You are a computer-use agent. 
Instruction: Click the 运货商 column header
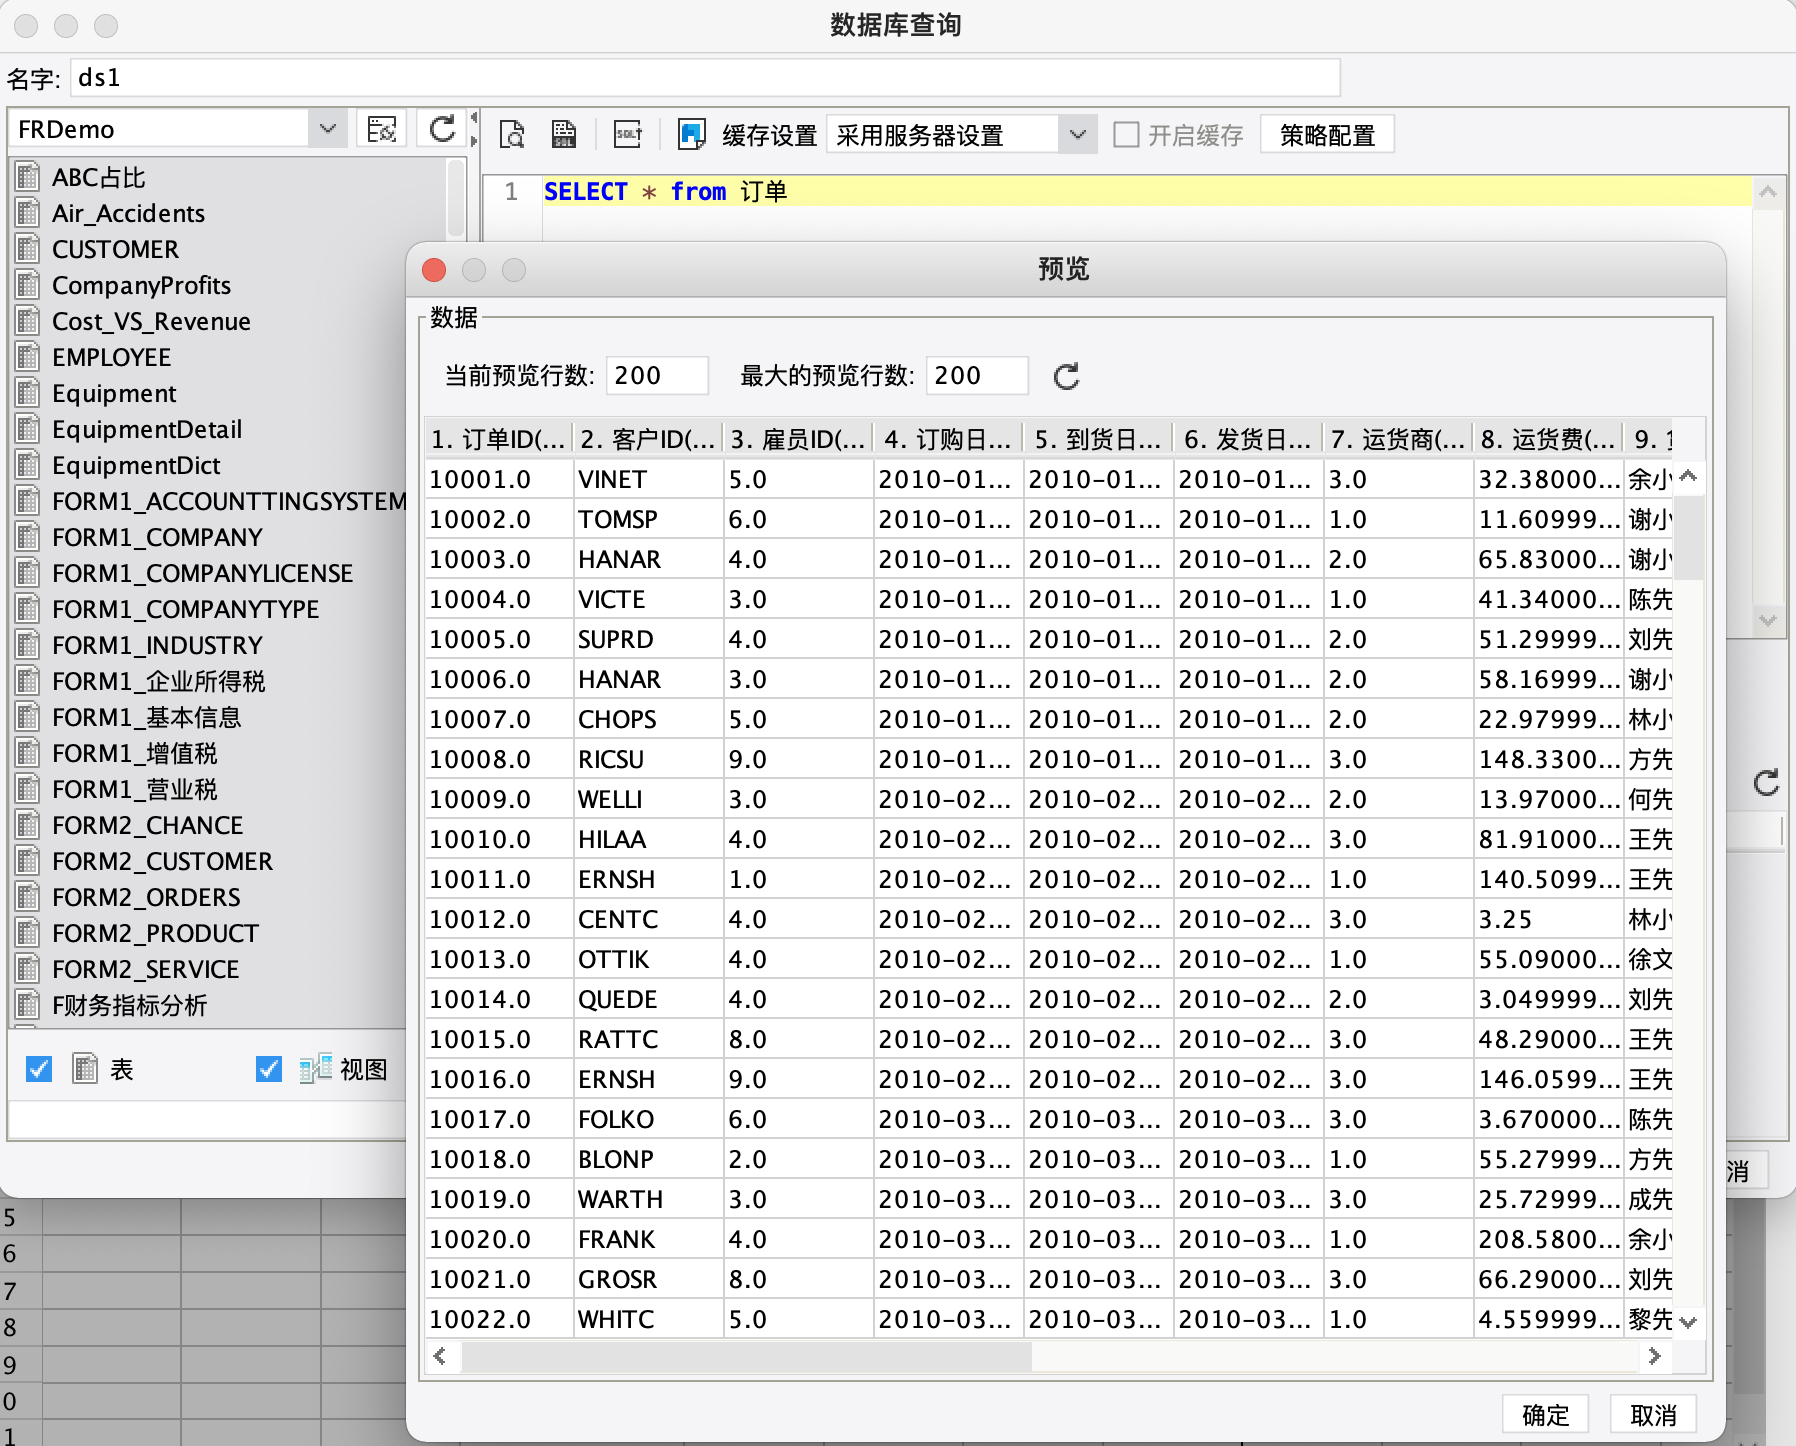click(x=1398, y=439)
